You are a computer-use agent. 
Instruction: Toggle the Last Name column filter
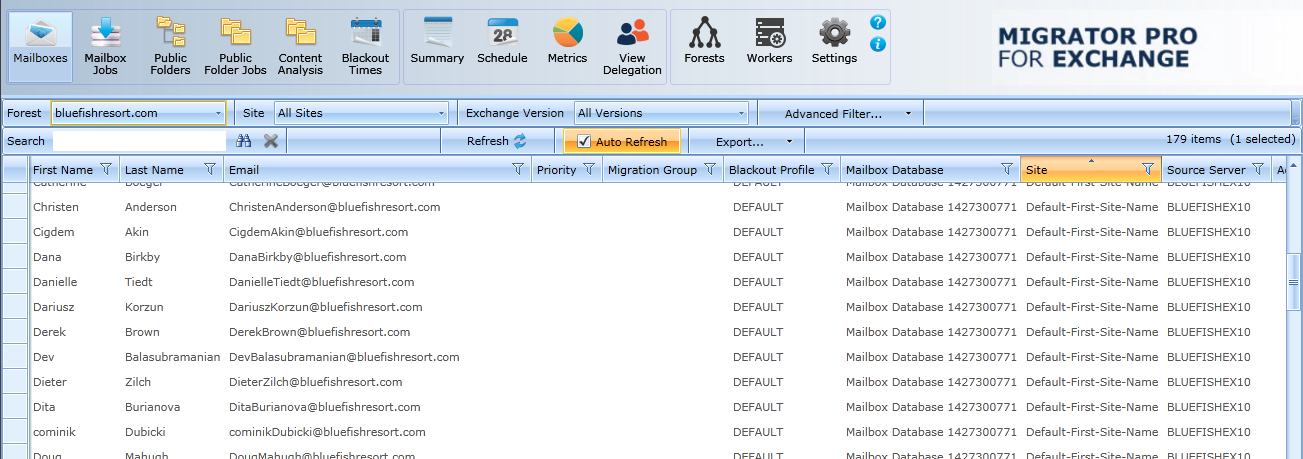tap(209, 170)
